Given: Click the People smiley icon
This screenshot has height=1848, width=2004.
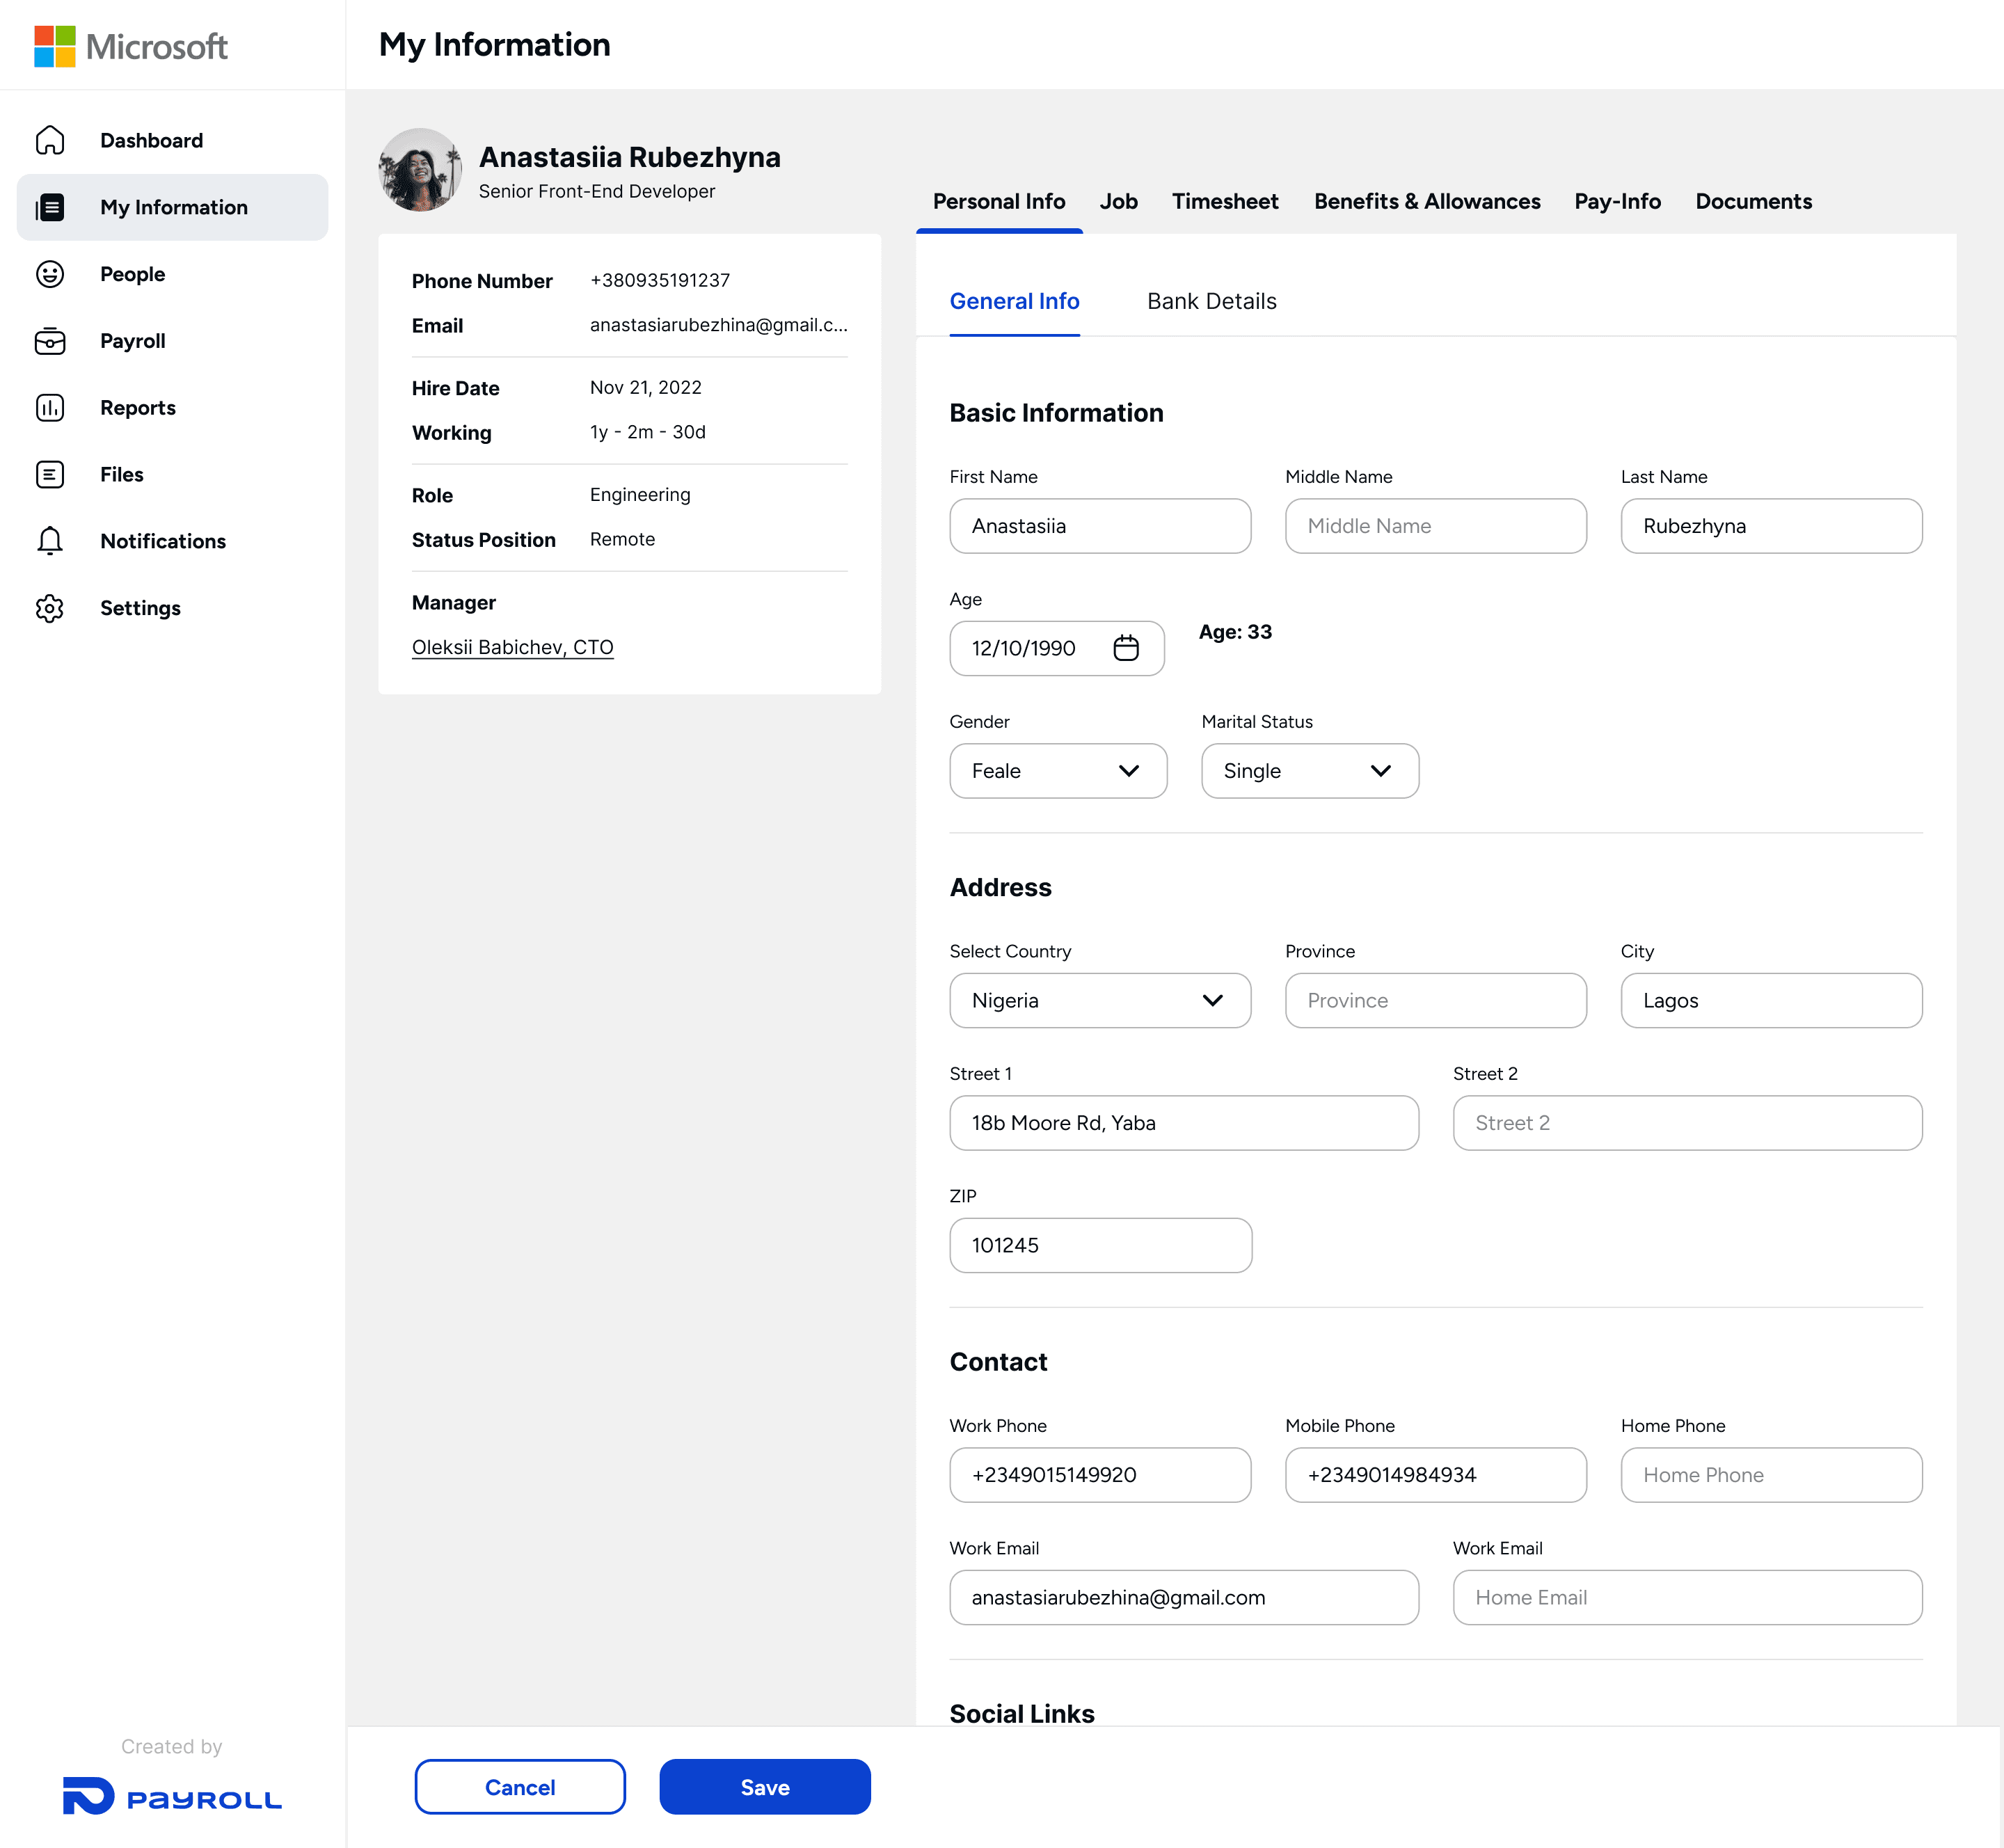Looking at the screenshot, I should (x=50, y=274).
